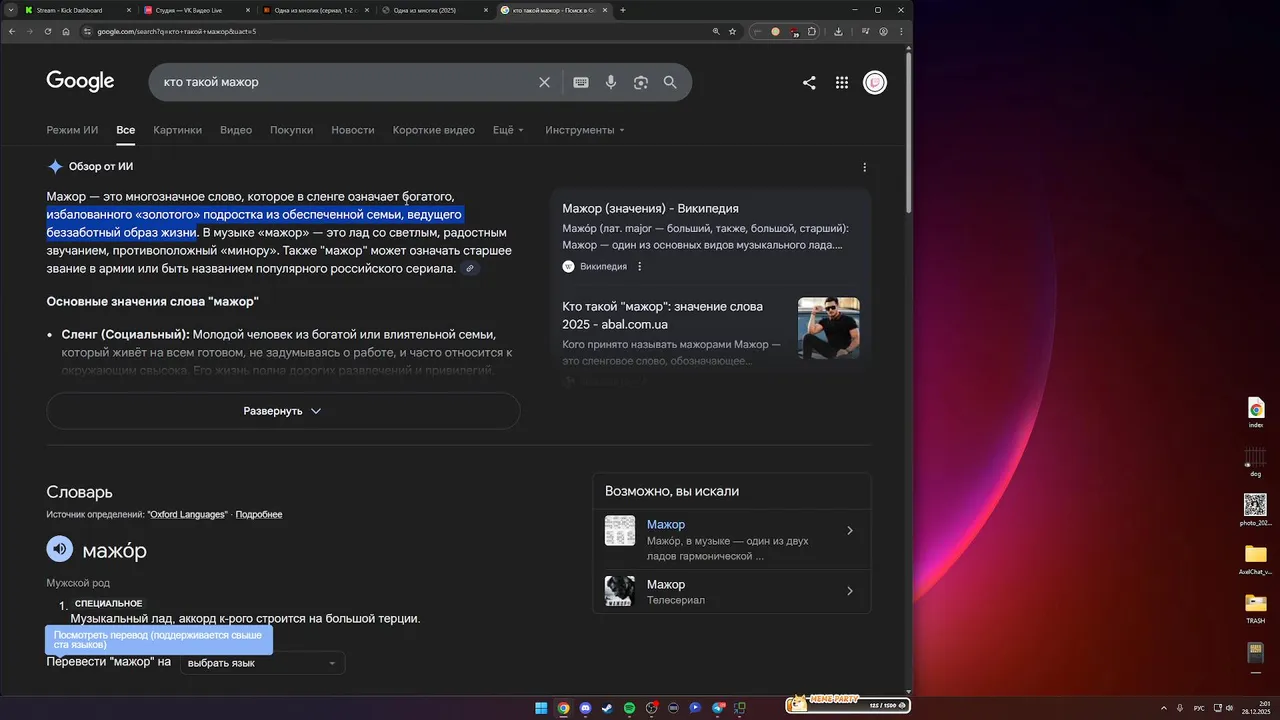Select the Покупки search tab
1280x720 pixels.
pos(291,130)
